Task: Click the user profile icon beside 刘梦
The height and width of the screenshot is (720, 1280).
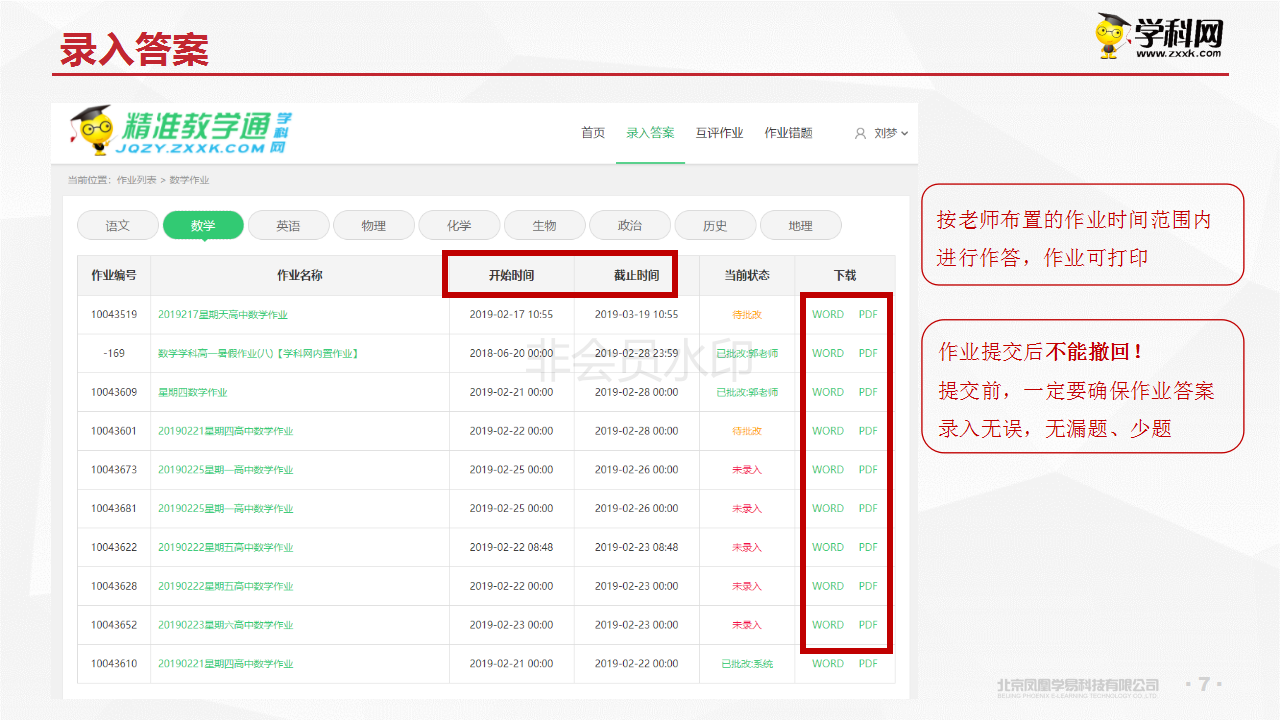Action: click(x=858, y=132)
